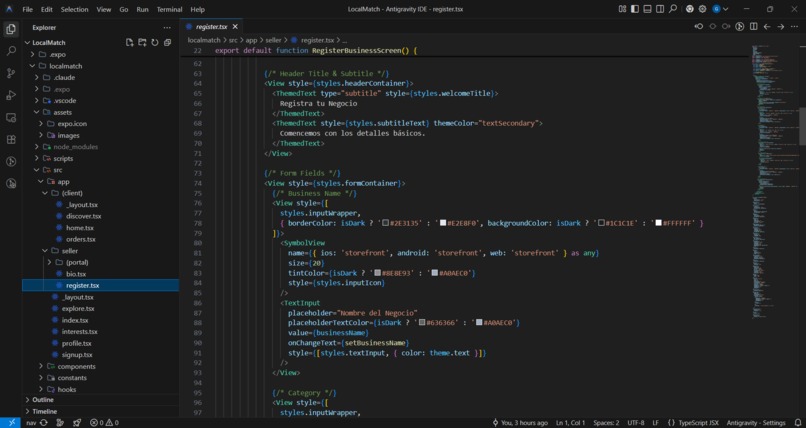Go to next change icon in editor toolbar
Viewport: 806px width, 428px height.
726,27
